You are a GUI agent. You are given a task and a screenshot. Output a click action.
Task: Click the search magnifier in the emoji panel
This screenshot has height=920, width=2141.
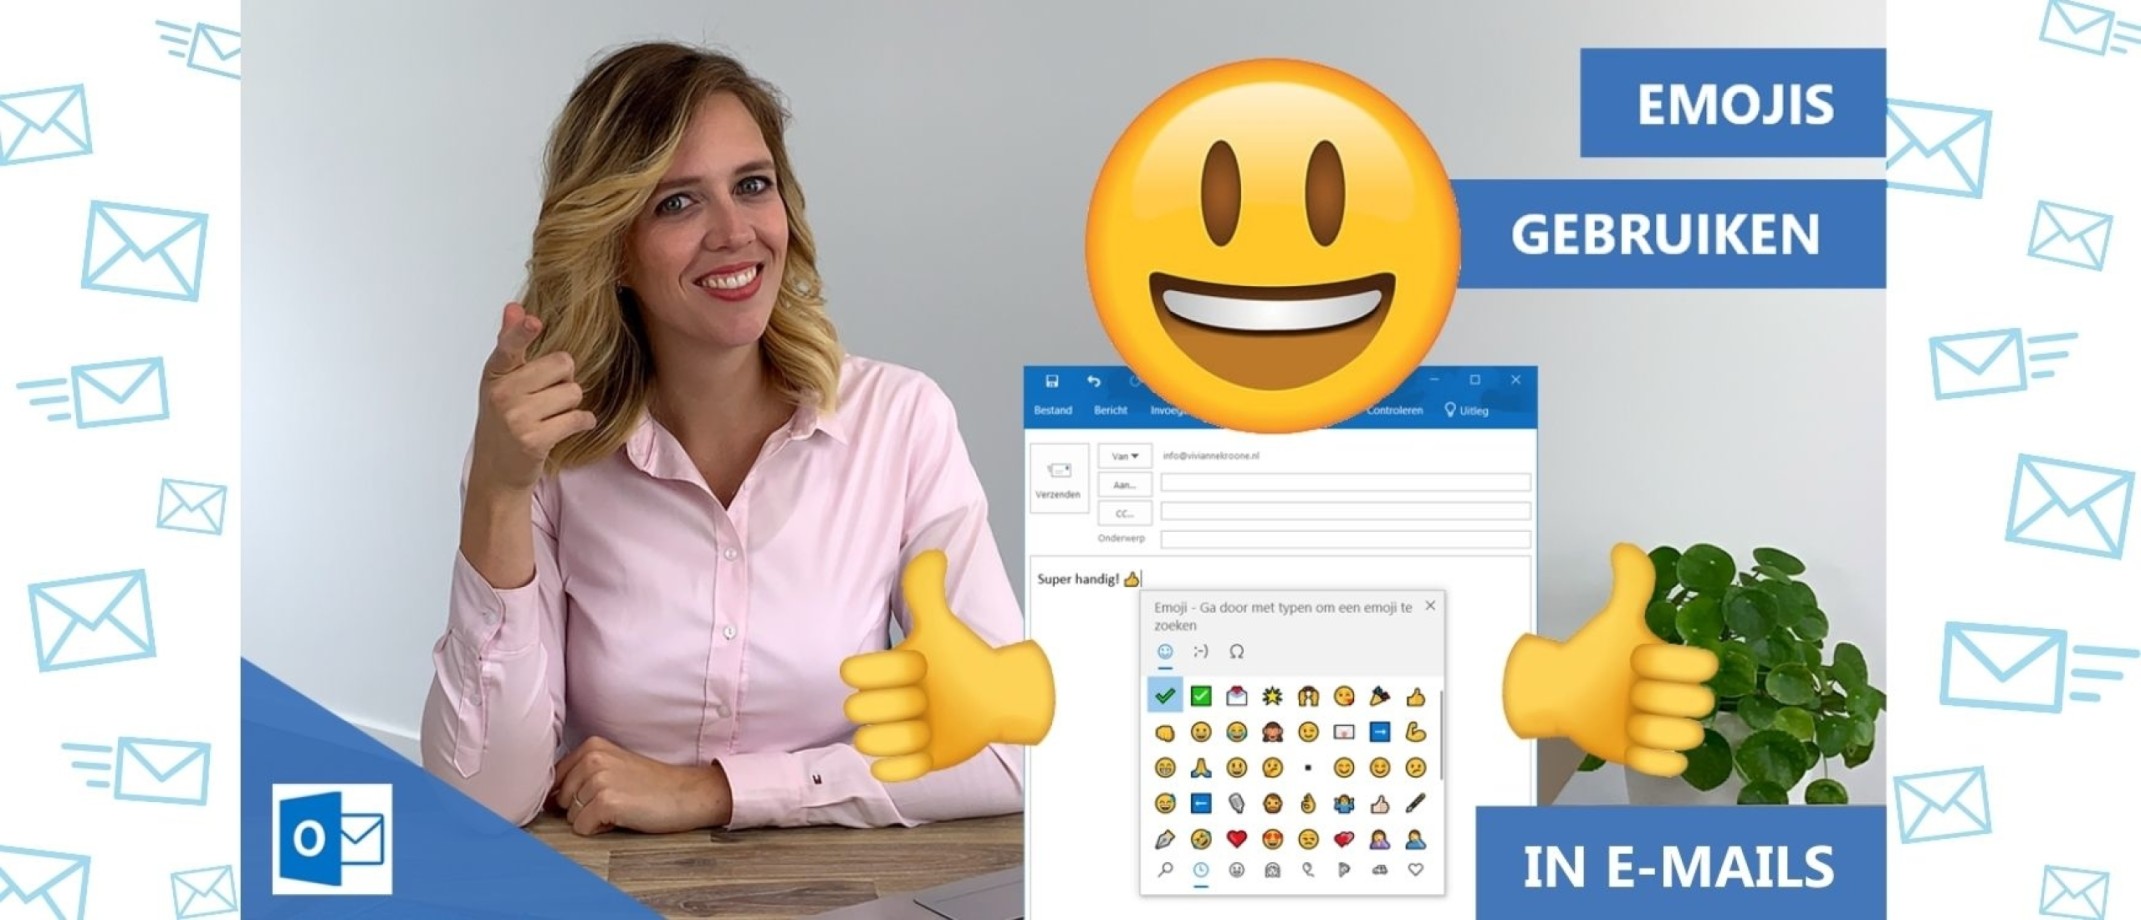[x=1165, y=868]
